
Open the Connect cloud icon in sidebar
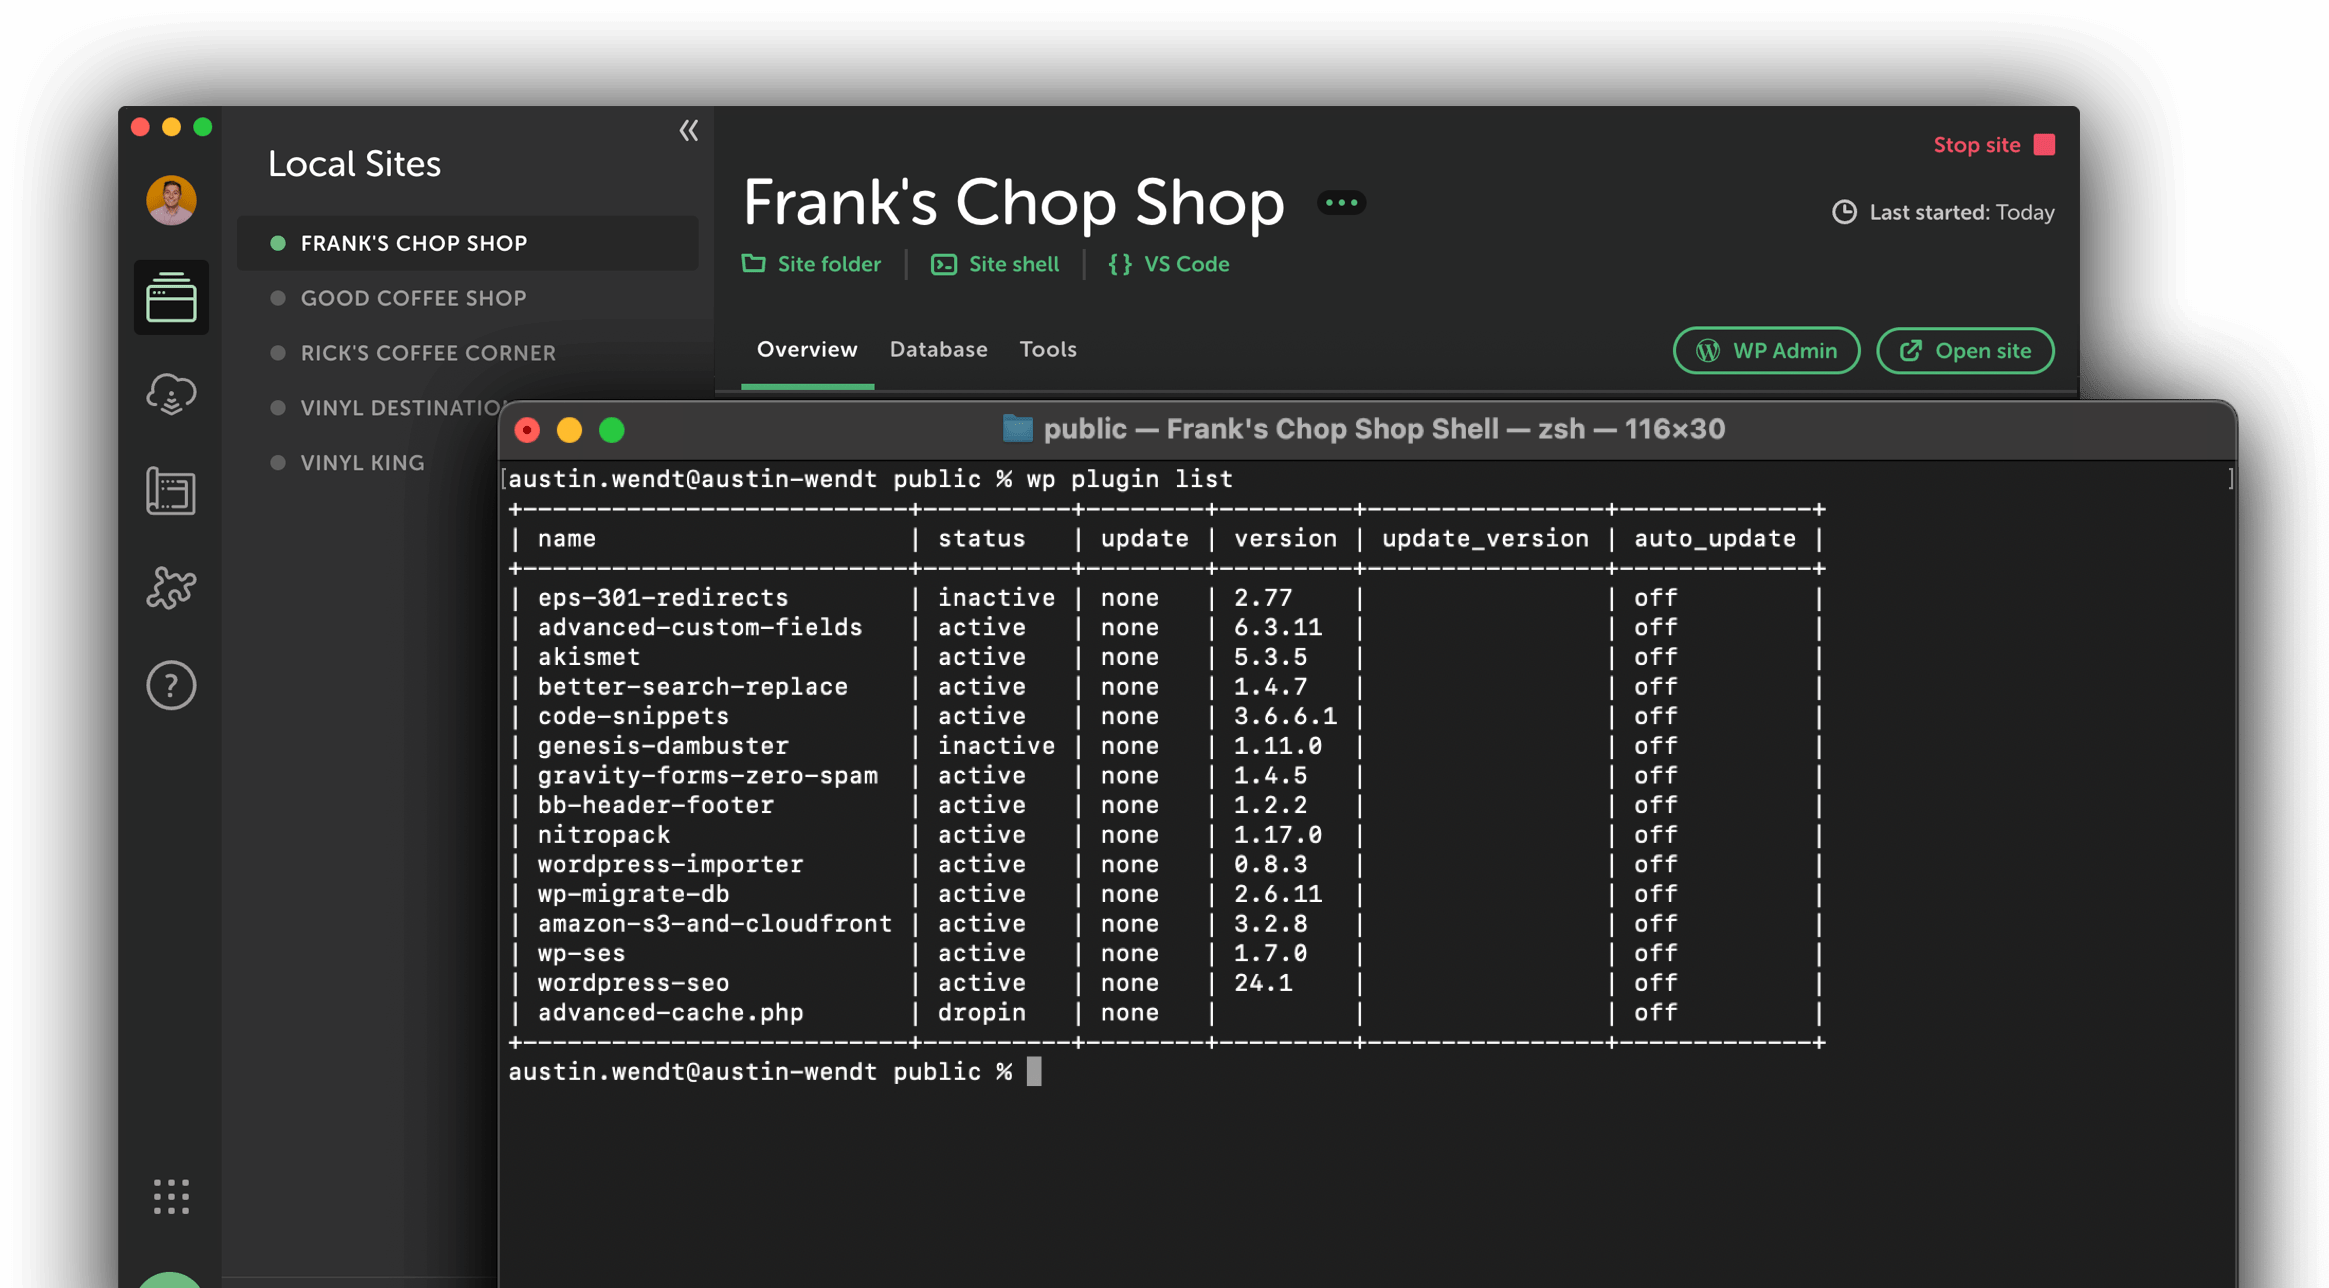point(171,394)
